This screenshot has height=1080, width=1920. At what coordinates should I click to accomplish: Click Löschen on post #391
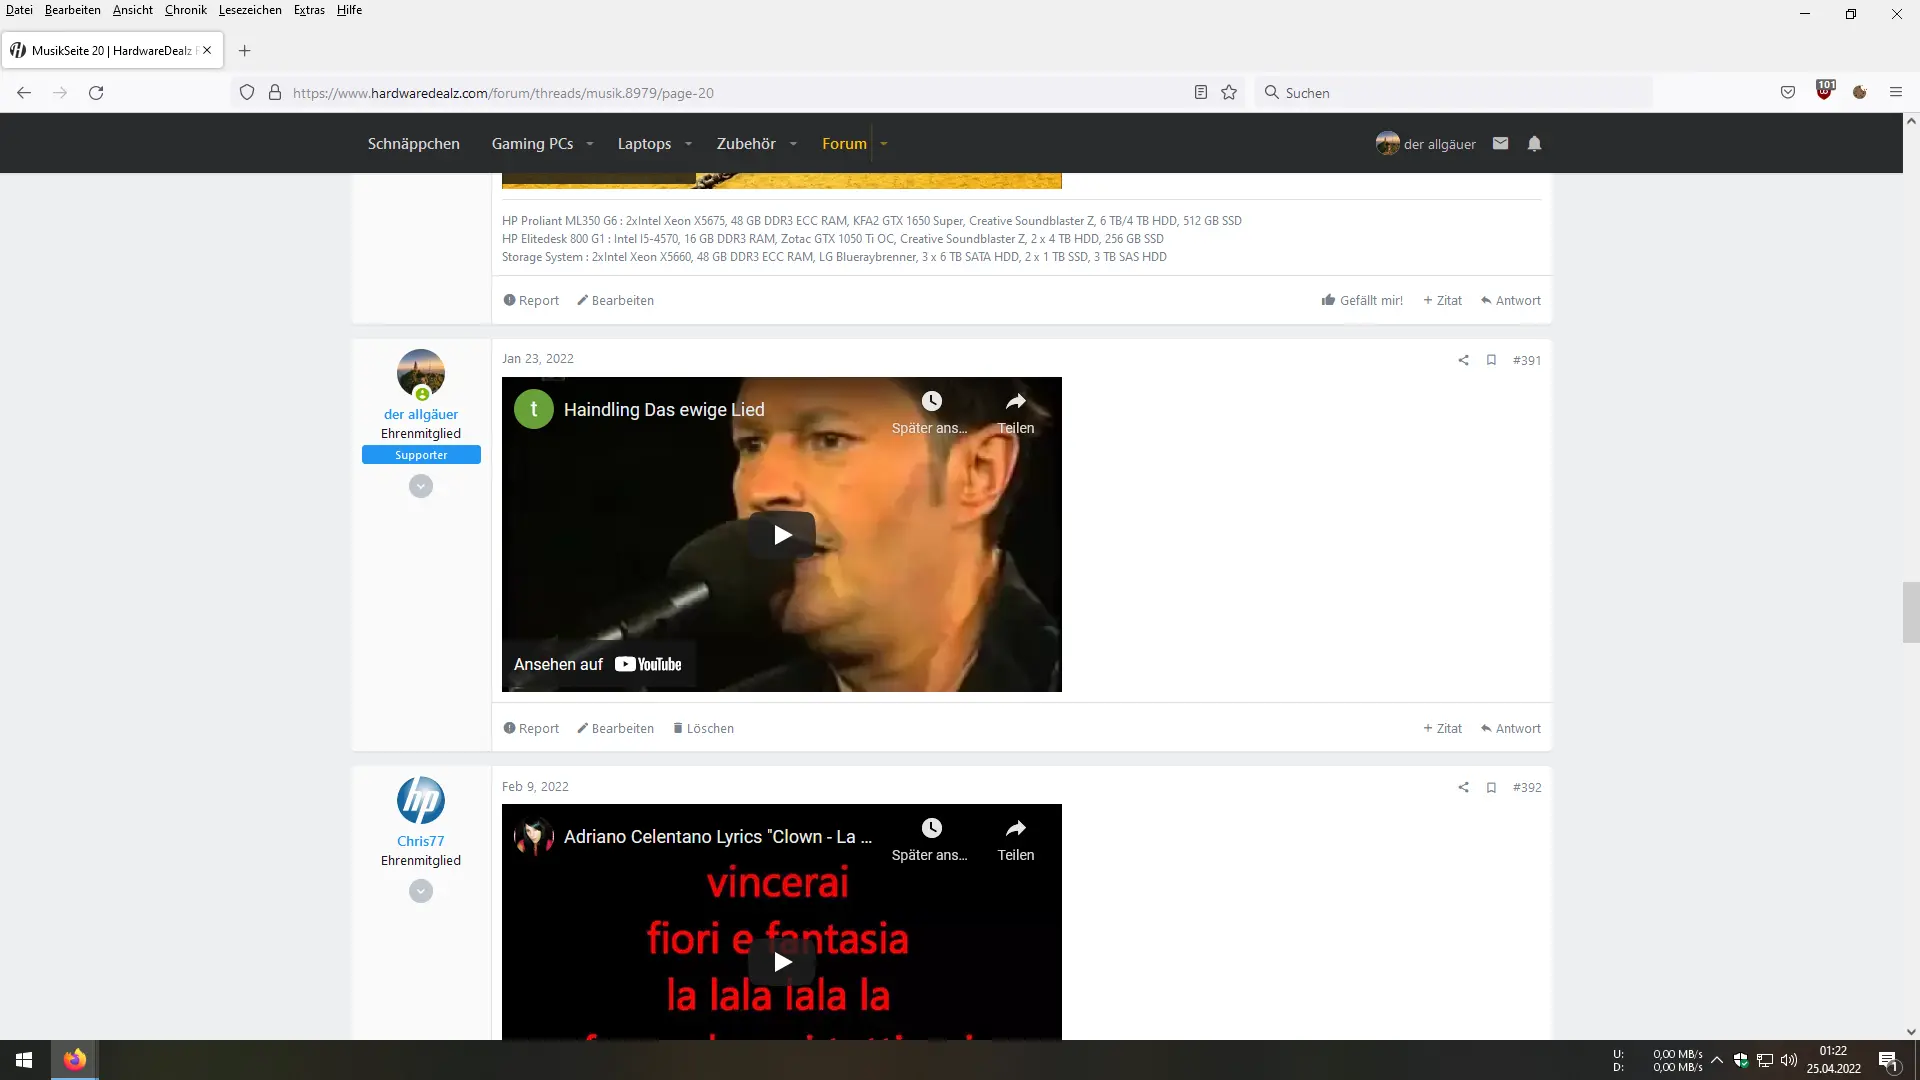click(x=703, y=728)
